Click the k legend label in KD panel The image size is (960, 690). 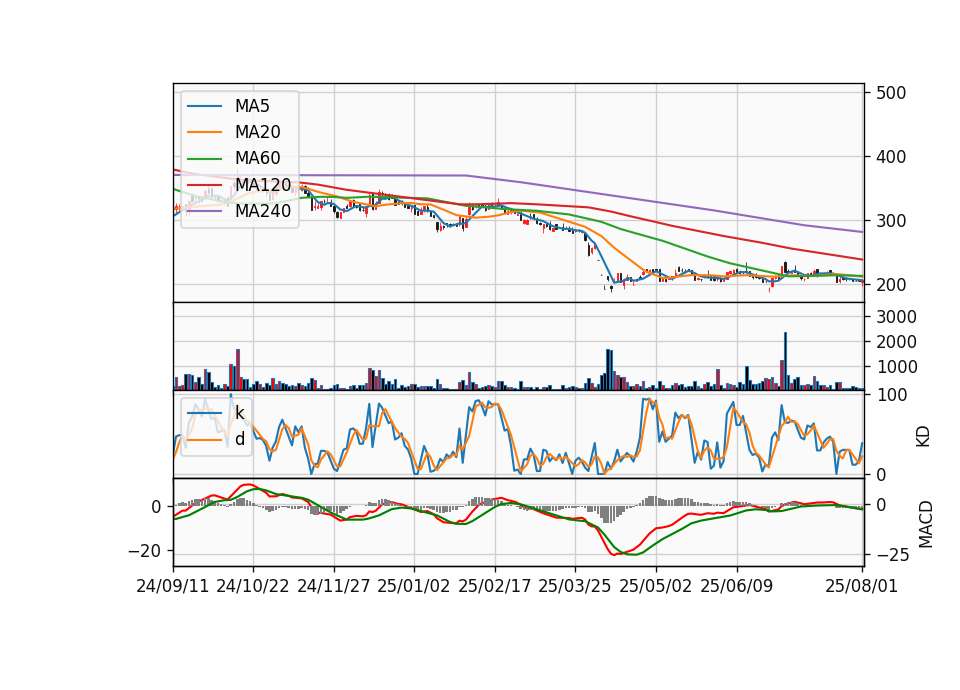coord(239,413)
